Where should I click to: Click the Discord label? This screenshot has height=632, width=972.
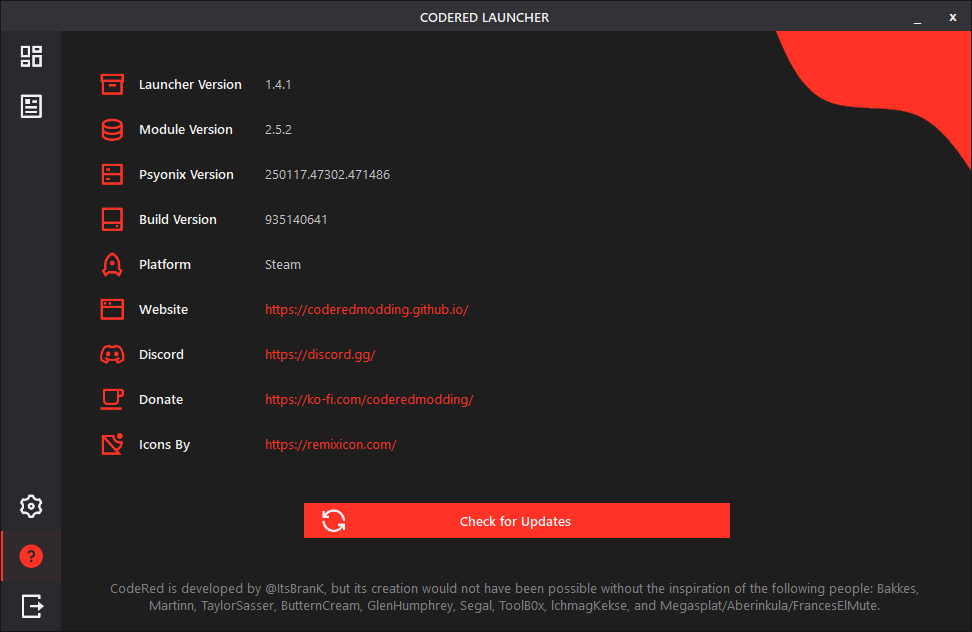[x=161, y=354]
